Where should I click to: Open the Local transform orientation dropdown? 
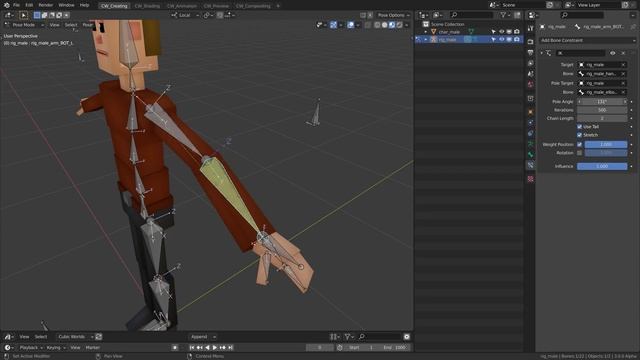pyautogui.click(x=185, y=16)
